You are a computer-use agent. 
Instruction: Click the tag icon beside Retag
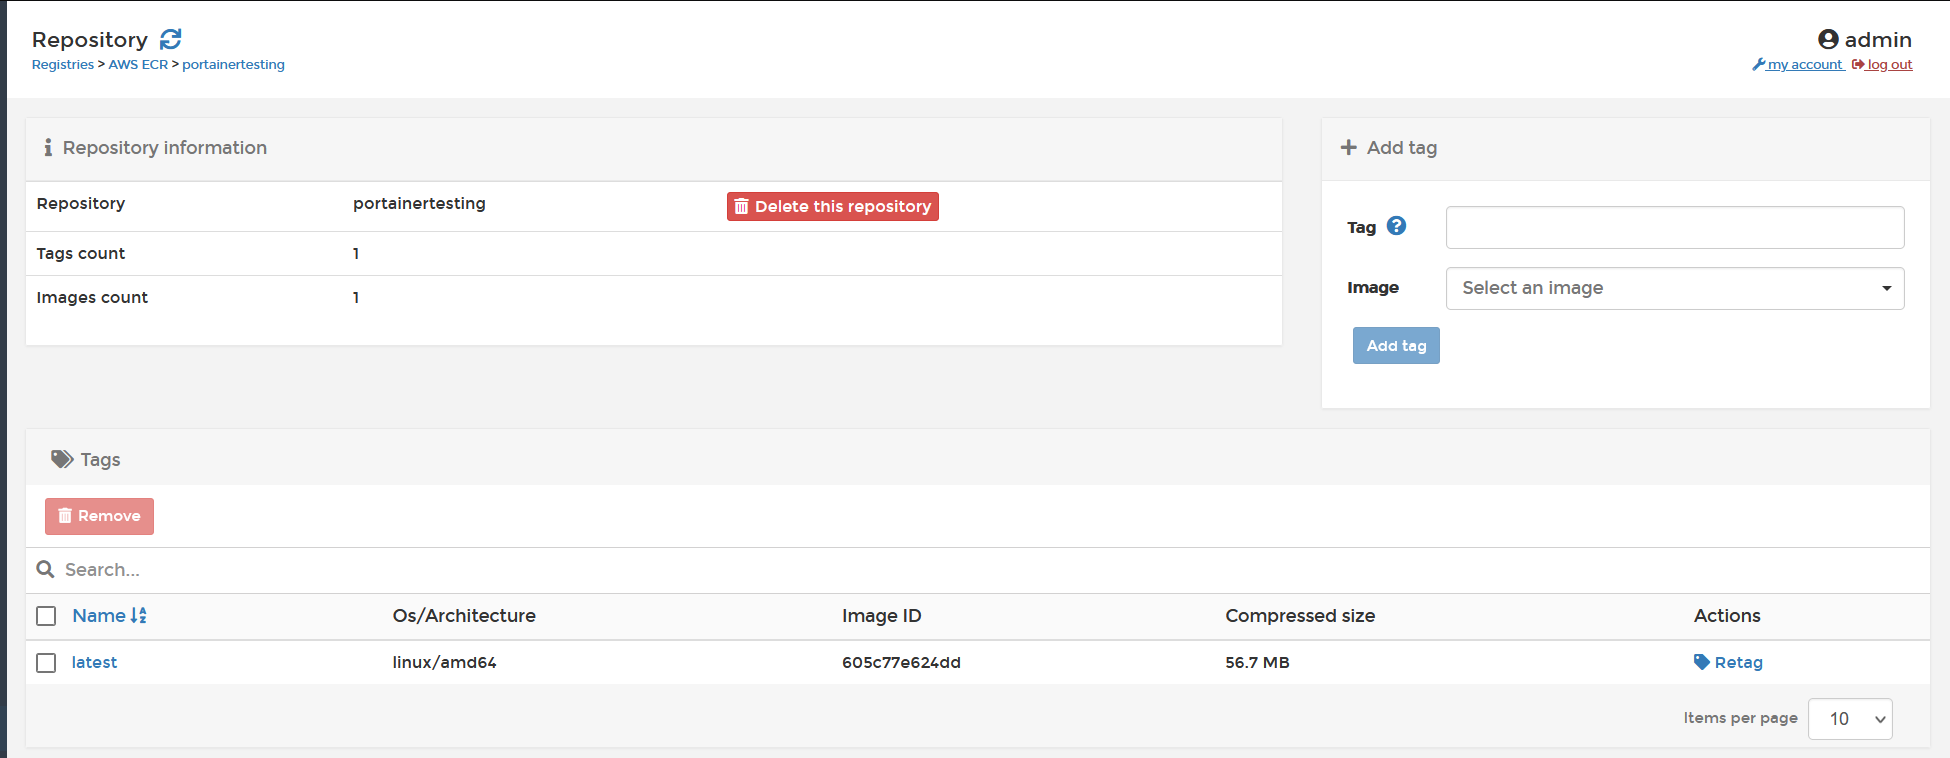[x=1702, y=662]
